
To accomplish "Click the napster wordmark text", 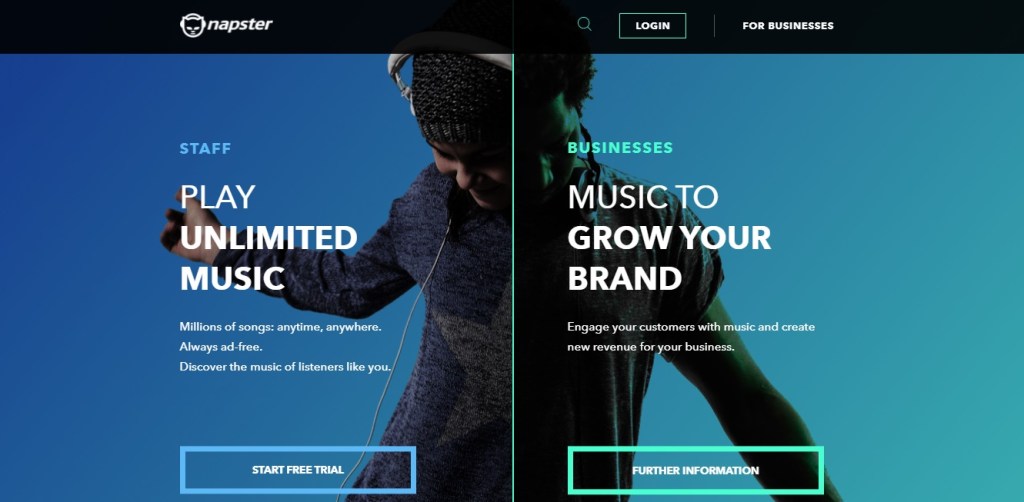I will [x=240, y=25].
